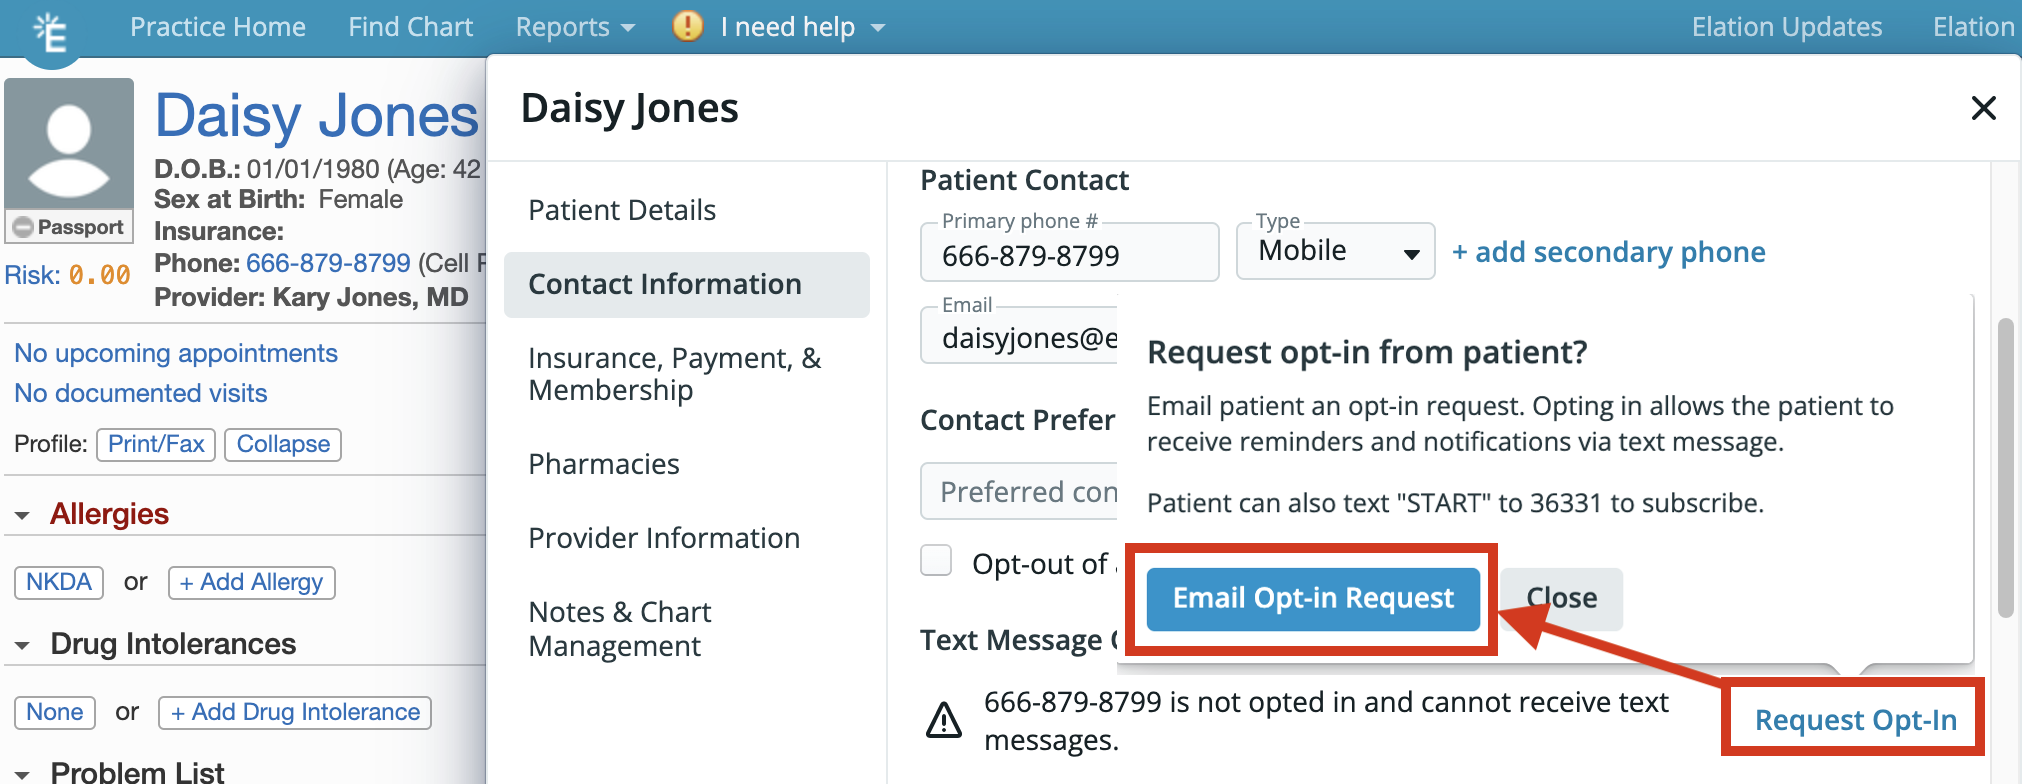Click the Add Allergy button
The width and height of the screenshot is (2022, 784).
pos(252,582)
